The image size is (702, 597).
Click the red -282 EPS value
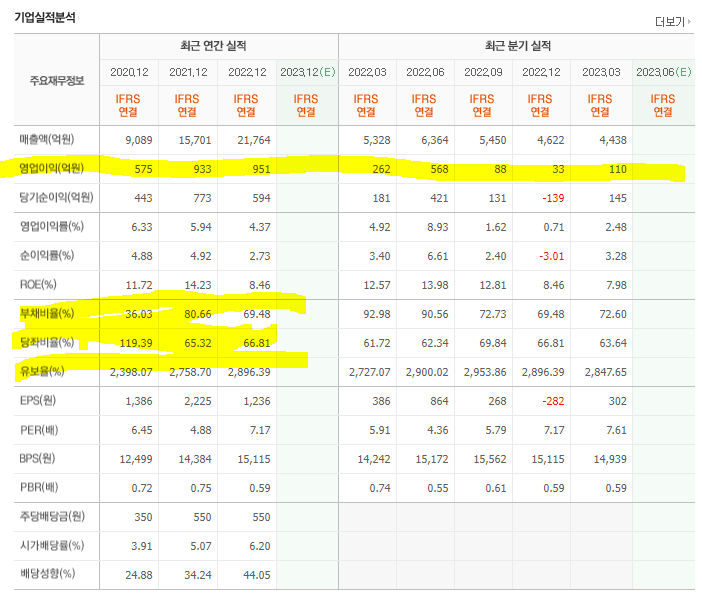[x=553, y=401]
